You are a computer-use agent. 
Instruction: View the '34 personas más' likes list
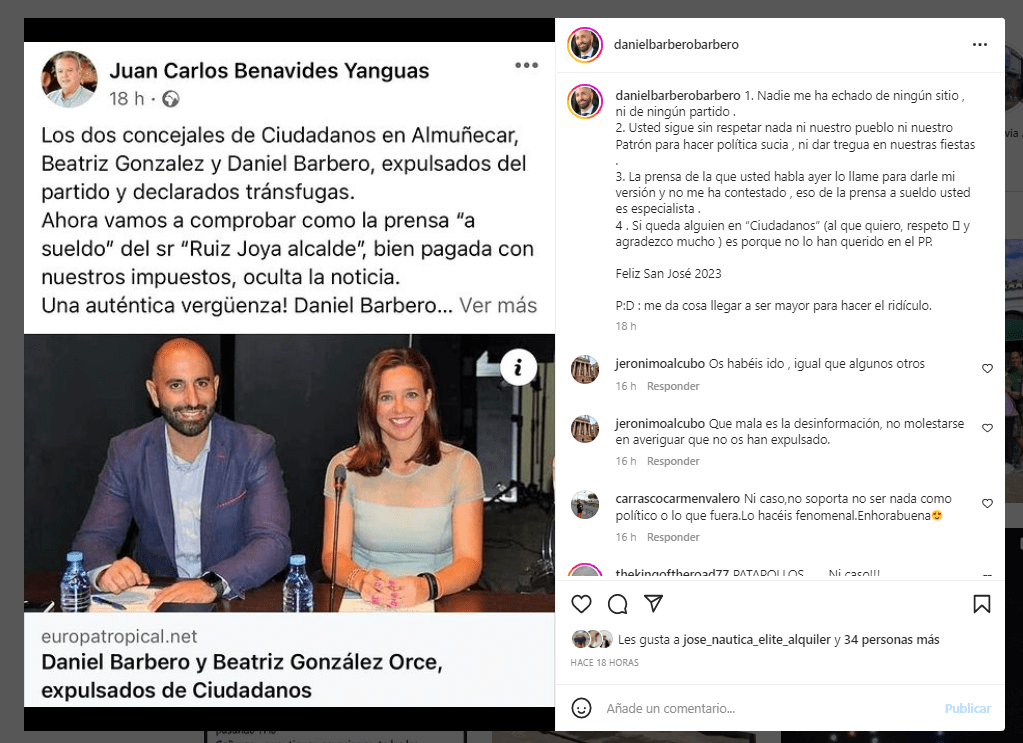[x=891, y=640]
